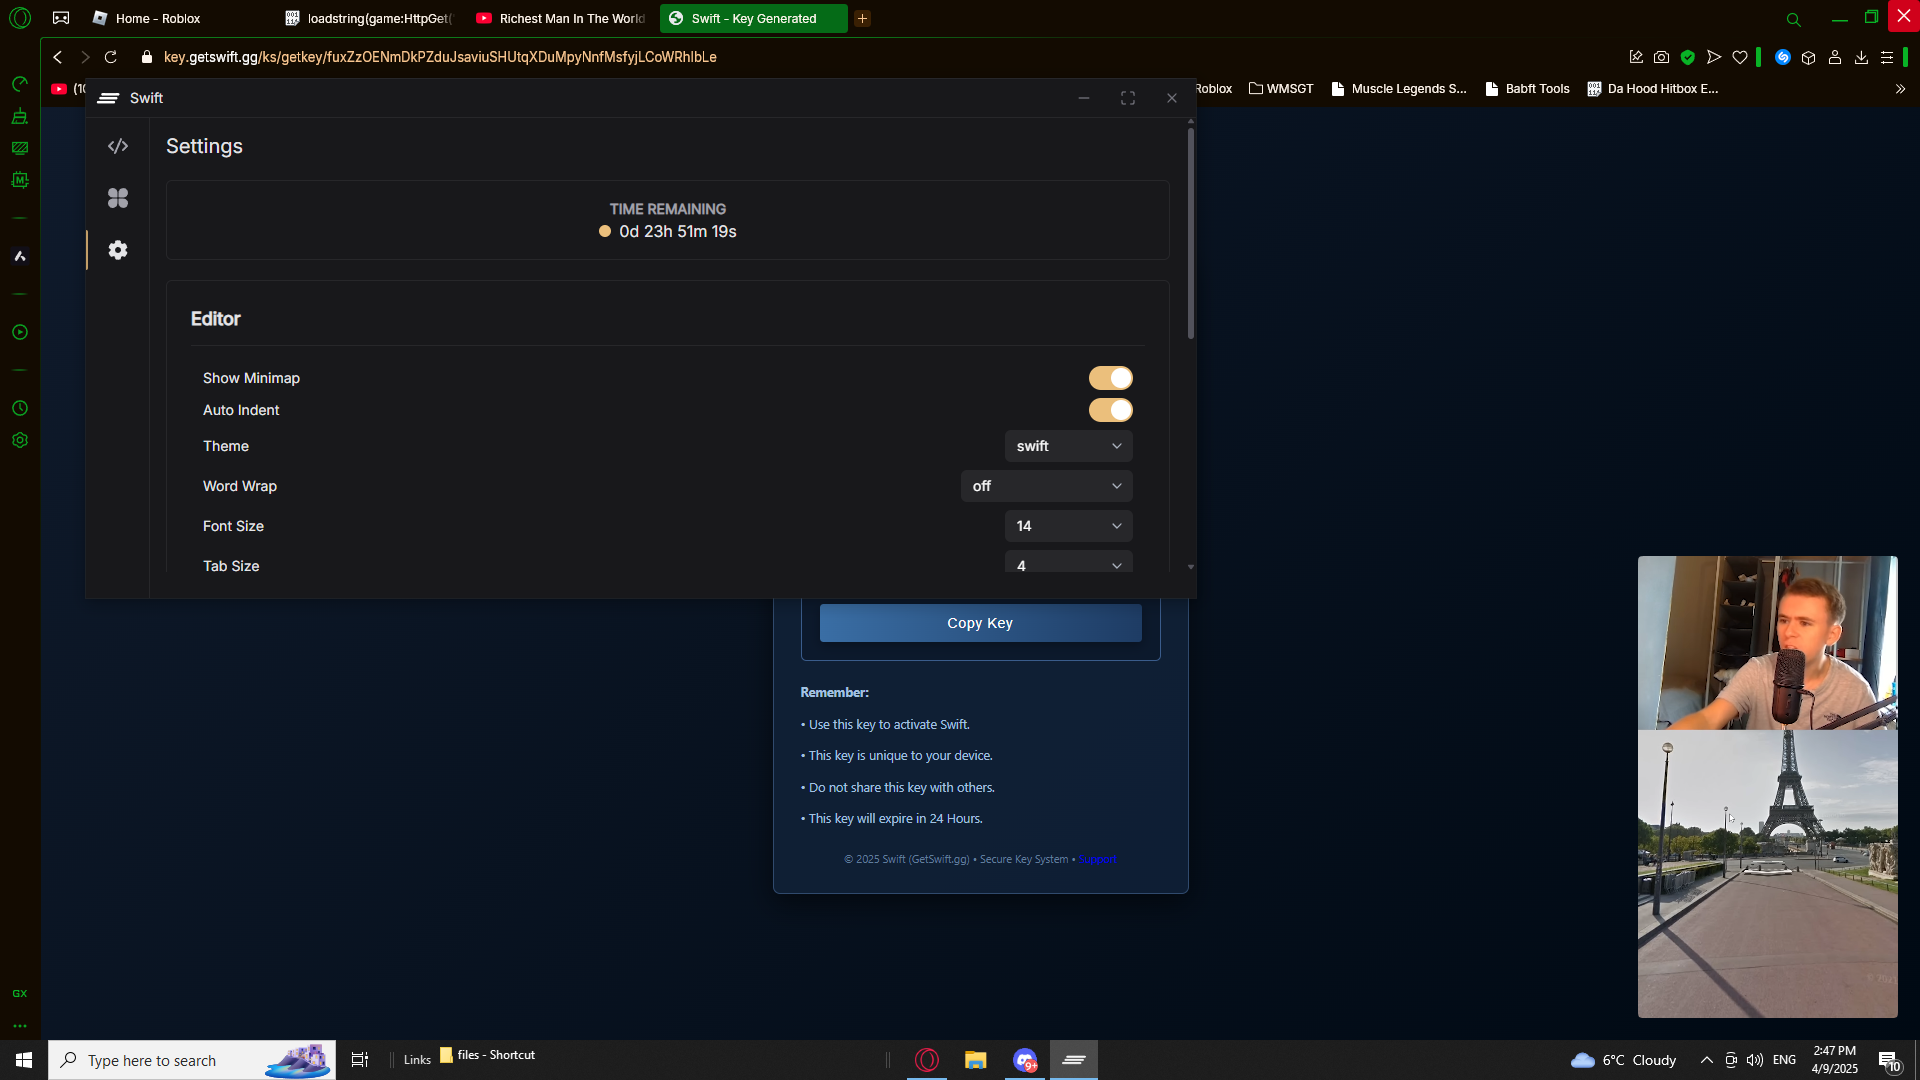Click the Opera GX logo menu
Image resolution: width=1920 pixels, height=1080 pixels.
click(20, 18)
